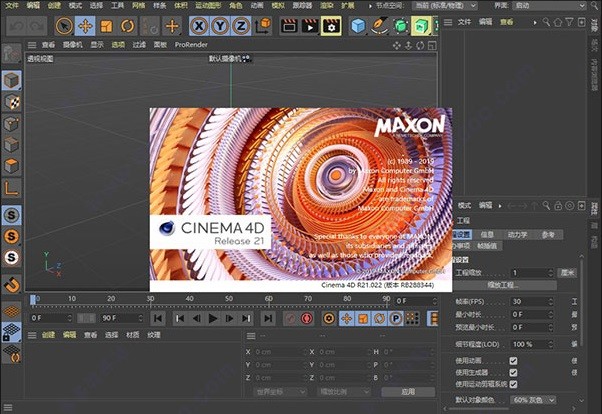Activate the Move tool in top toolbar
This screenshot has width=602, height=414.
(x=85, y=26)
